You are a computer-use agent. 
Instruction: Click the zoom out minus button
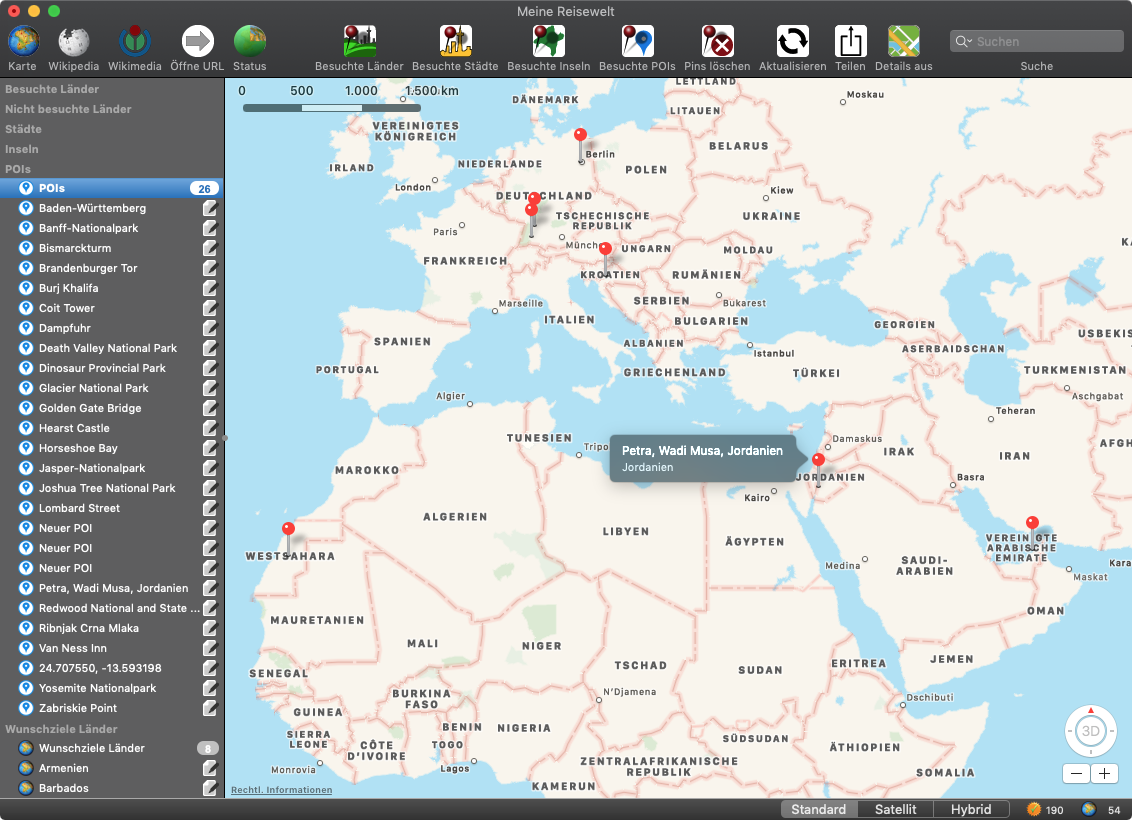[1076, 773]
